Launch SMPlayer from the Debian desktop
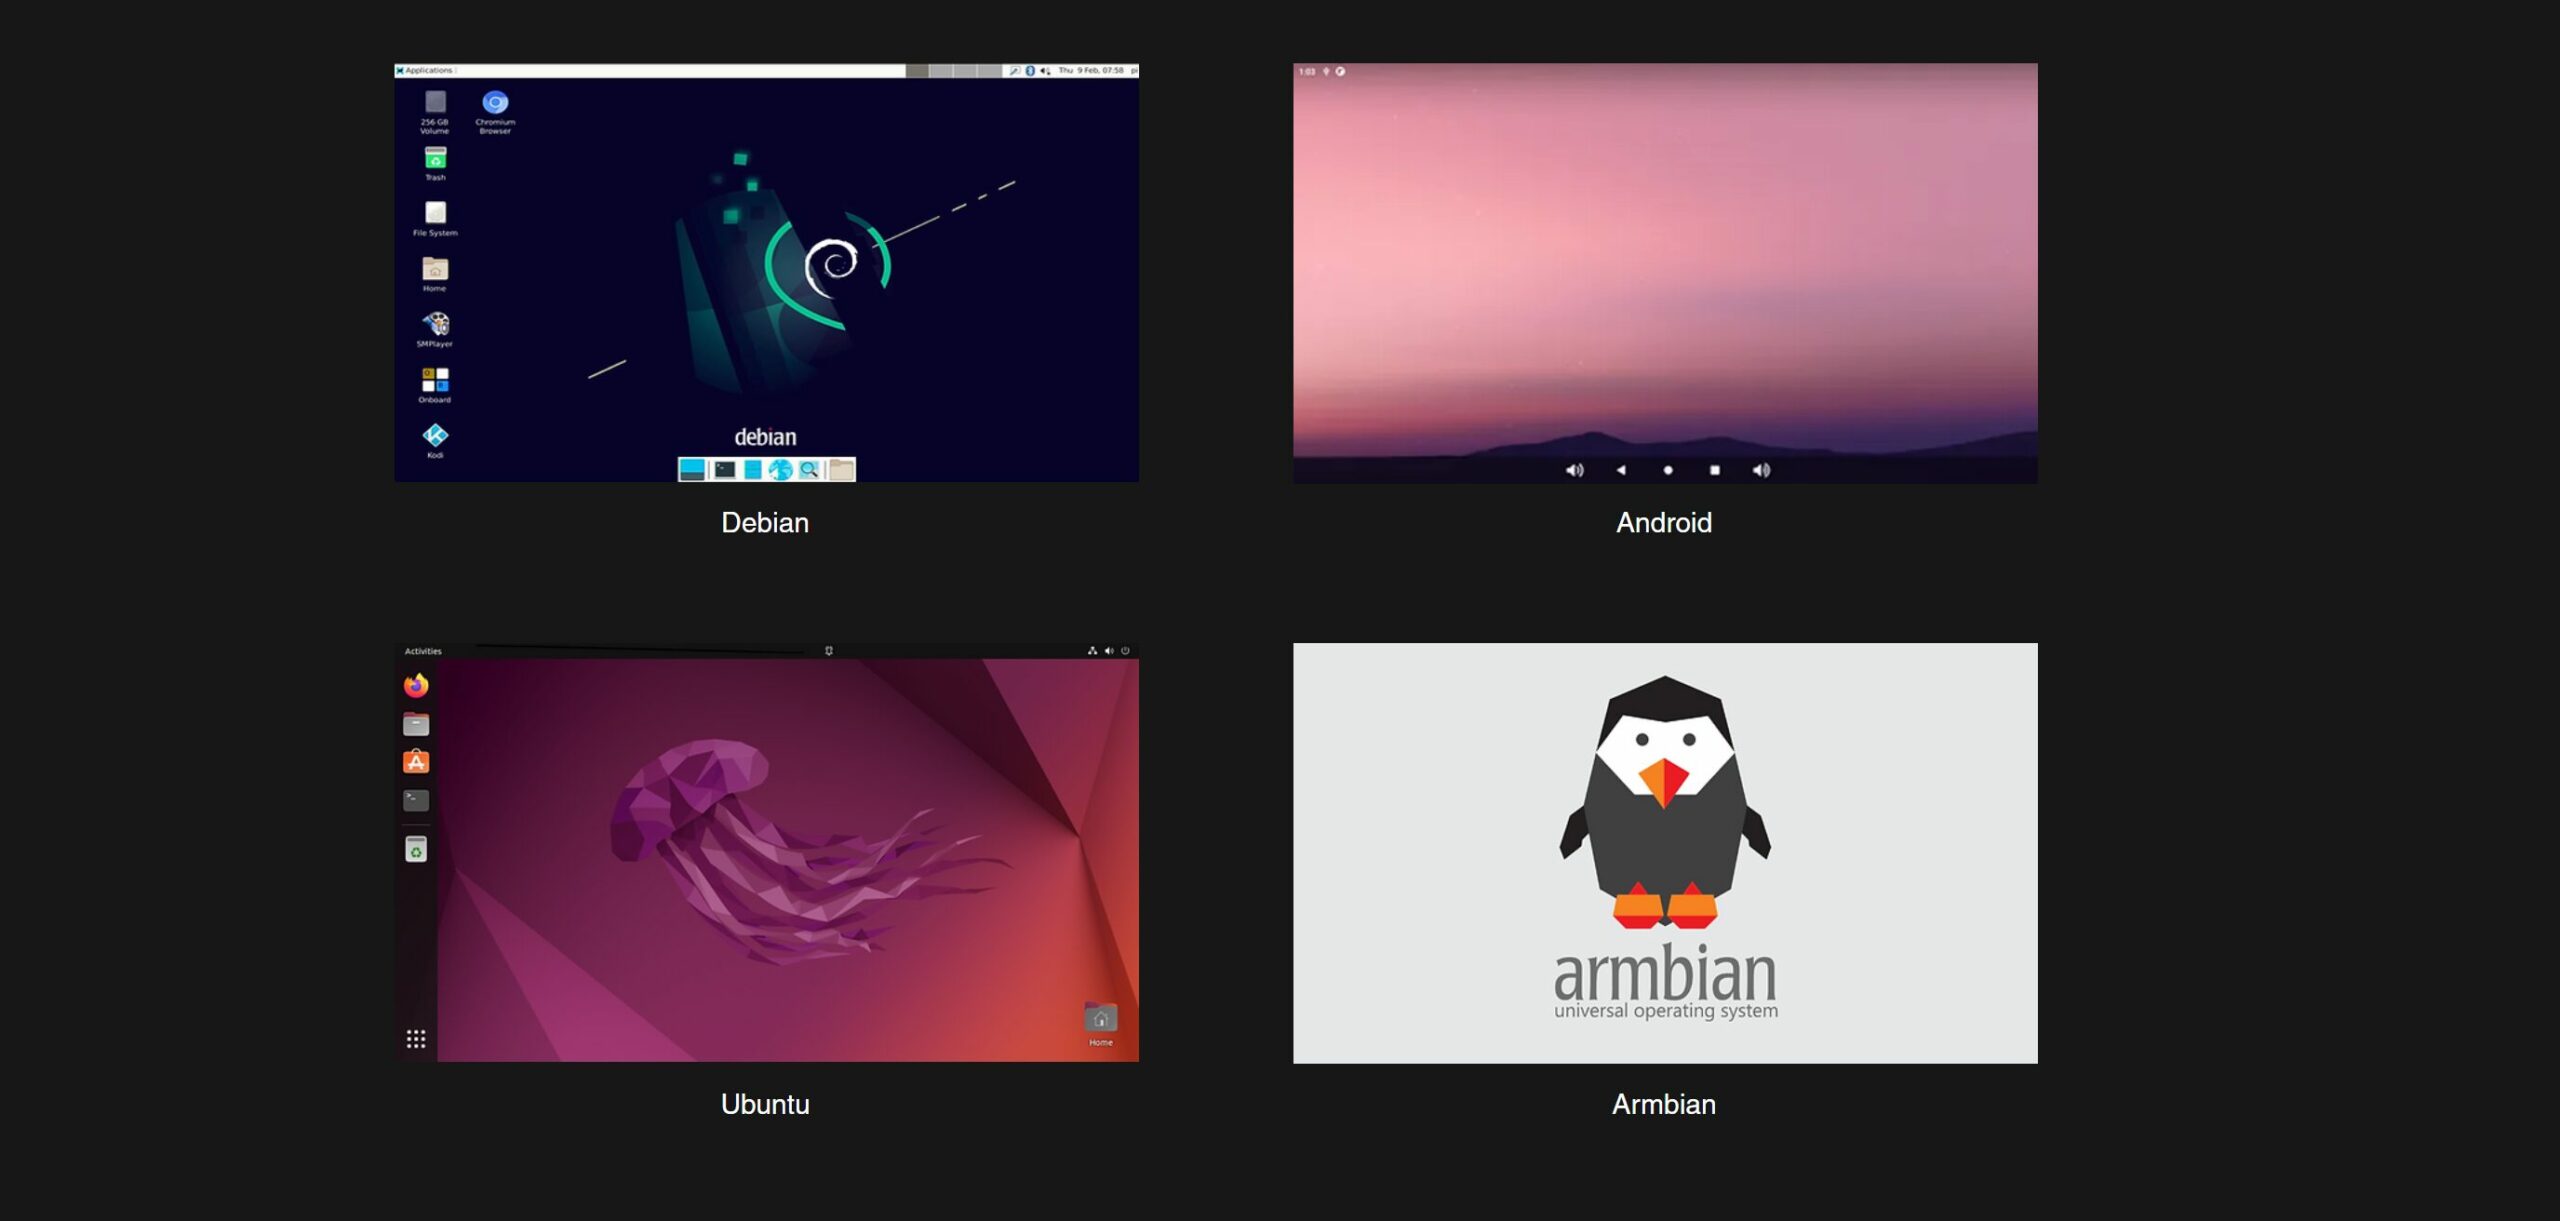The width and height of the screenshot is (2560, 1221). tap(435, 329)
